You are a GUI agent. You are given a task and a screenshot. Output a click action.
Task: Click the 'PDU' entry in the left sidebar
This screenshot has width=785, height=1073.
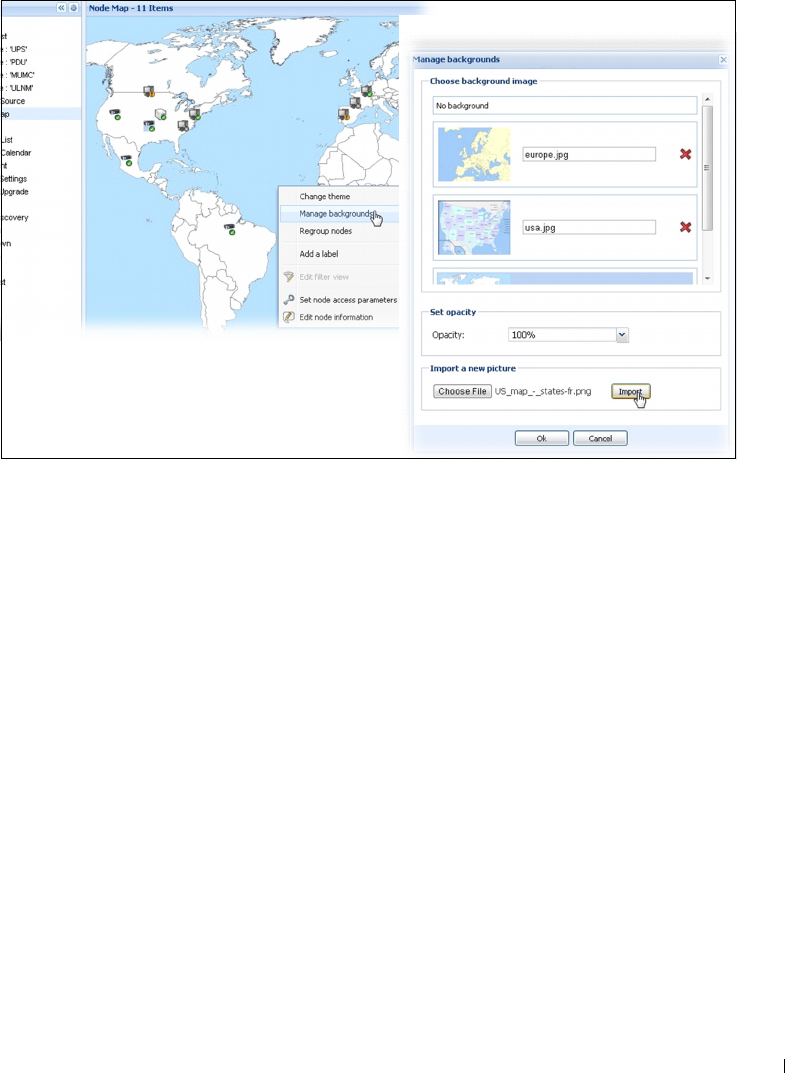point(15,62)
